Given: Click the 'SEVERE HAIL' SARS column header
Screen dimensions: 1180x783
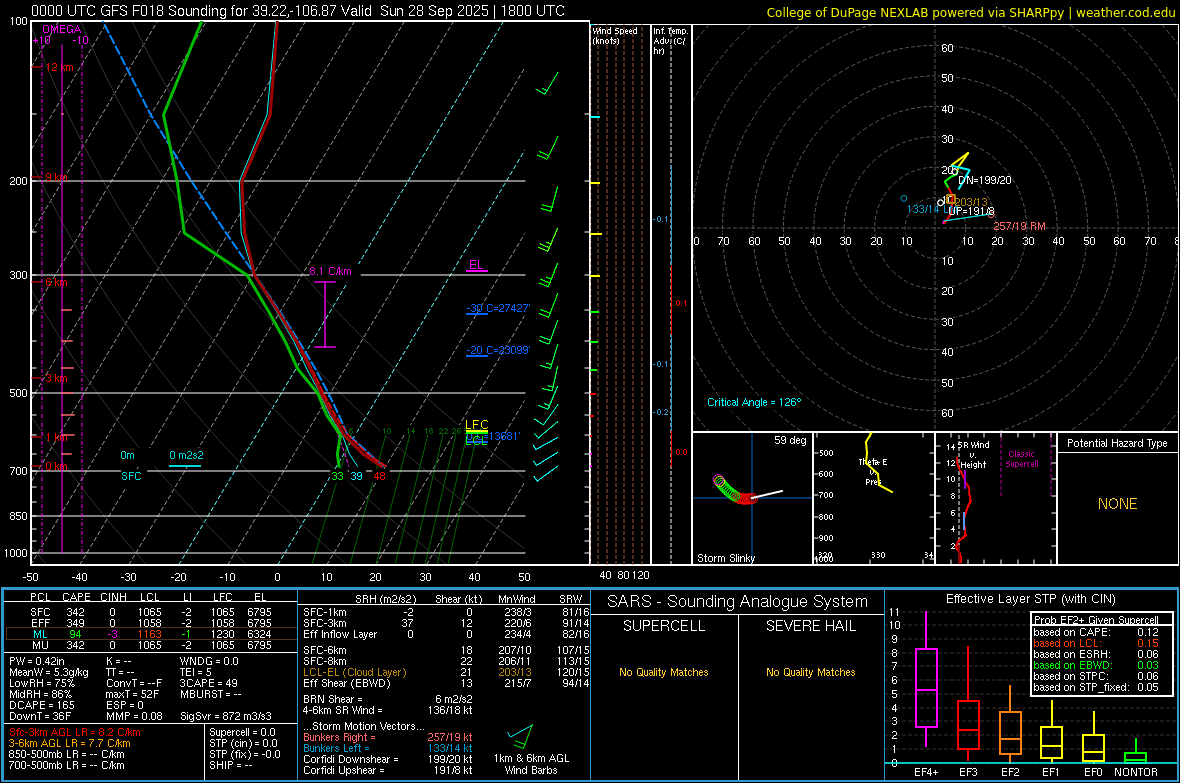Looking at the screenshot, I should [810, 626].
